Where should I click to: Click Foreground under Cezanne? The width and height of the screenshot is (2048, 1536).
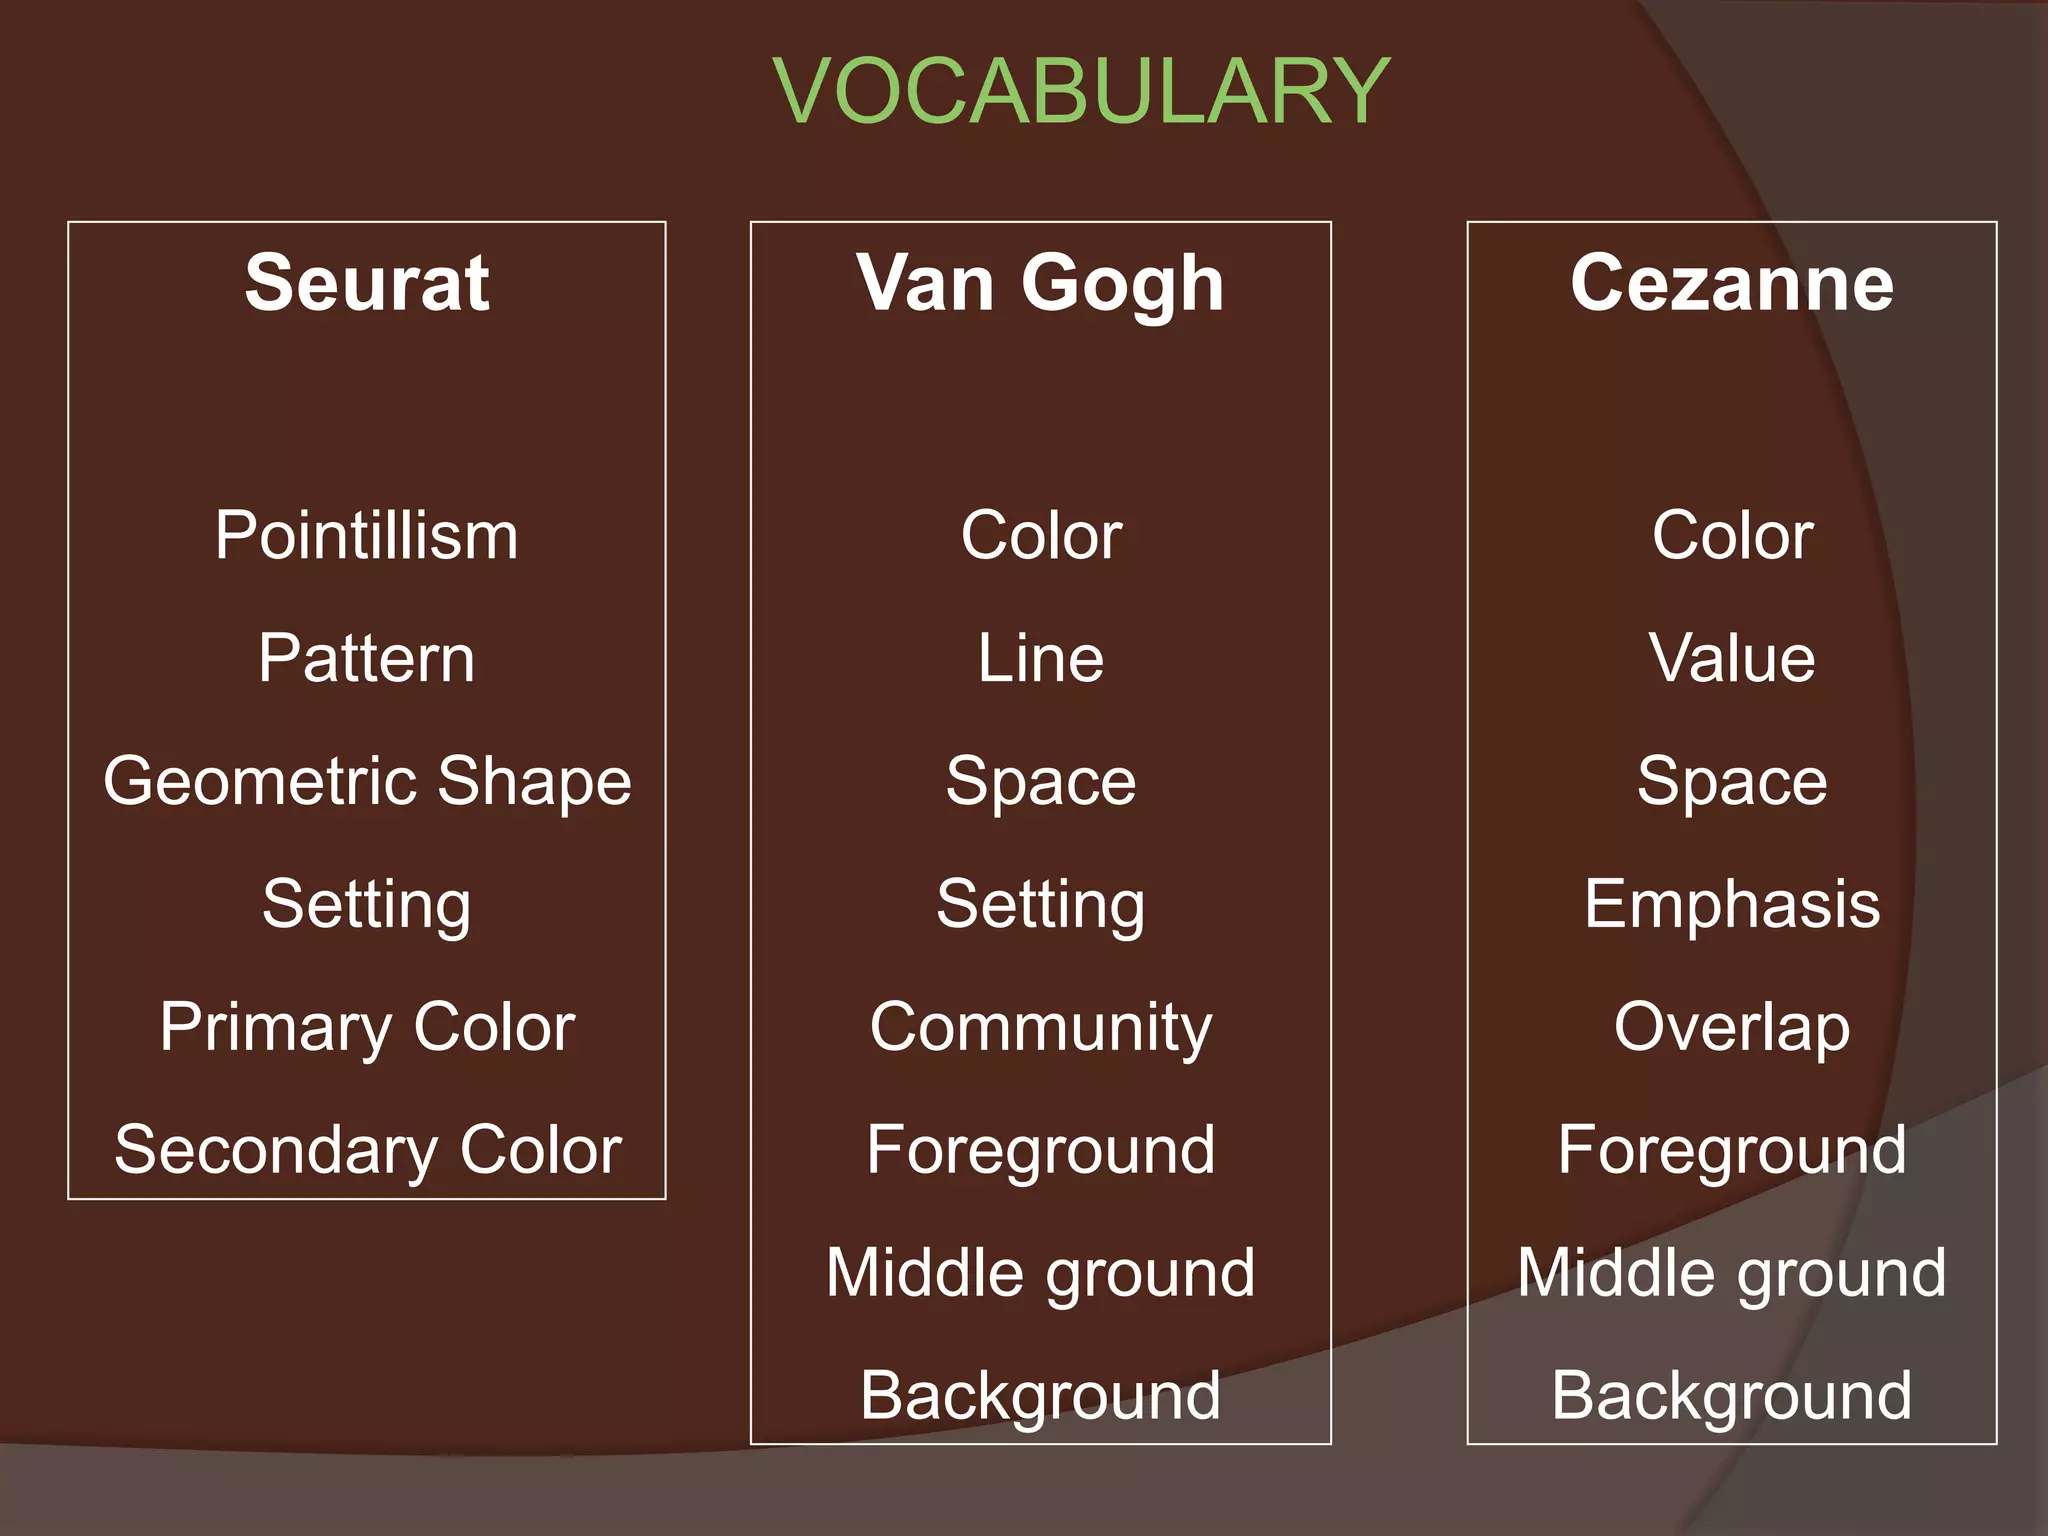(x=1731, y=1152)
